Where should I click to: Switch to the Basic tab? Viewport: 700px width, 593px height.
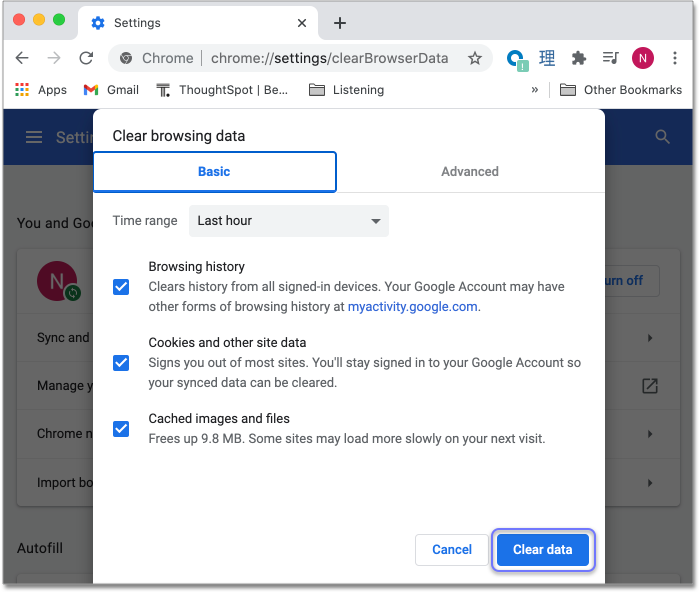pyautogui.click(x=215, y=172)
